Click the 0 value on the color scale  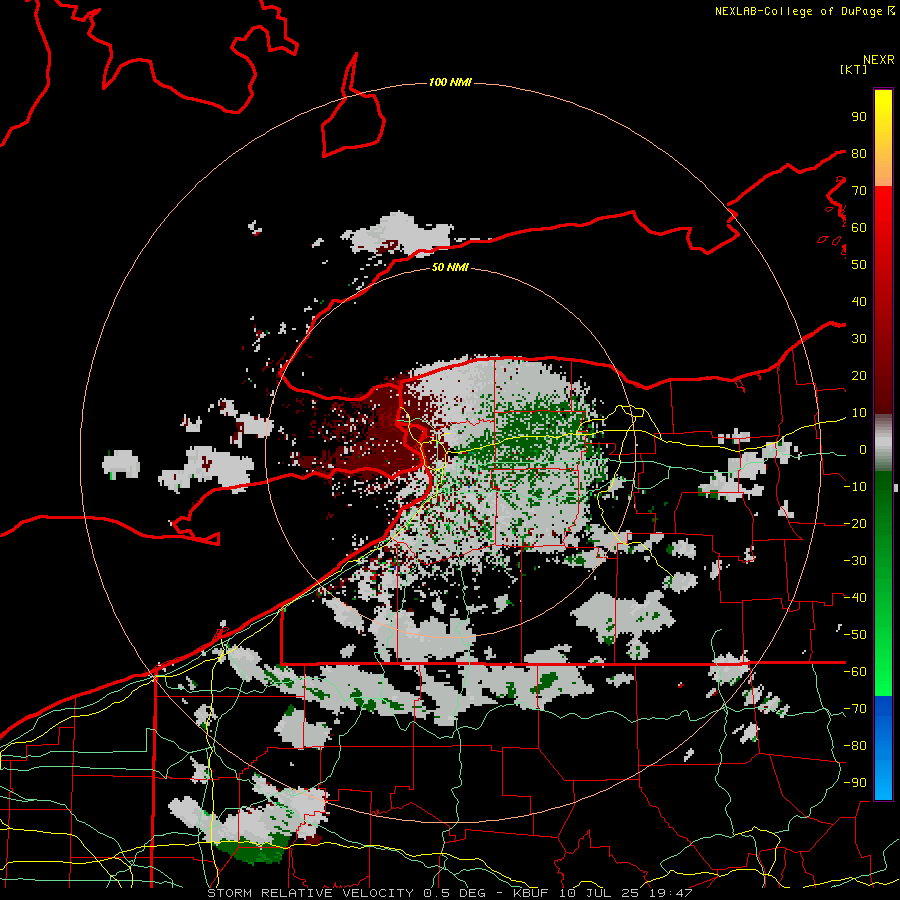[863, 450]
